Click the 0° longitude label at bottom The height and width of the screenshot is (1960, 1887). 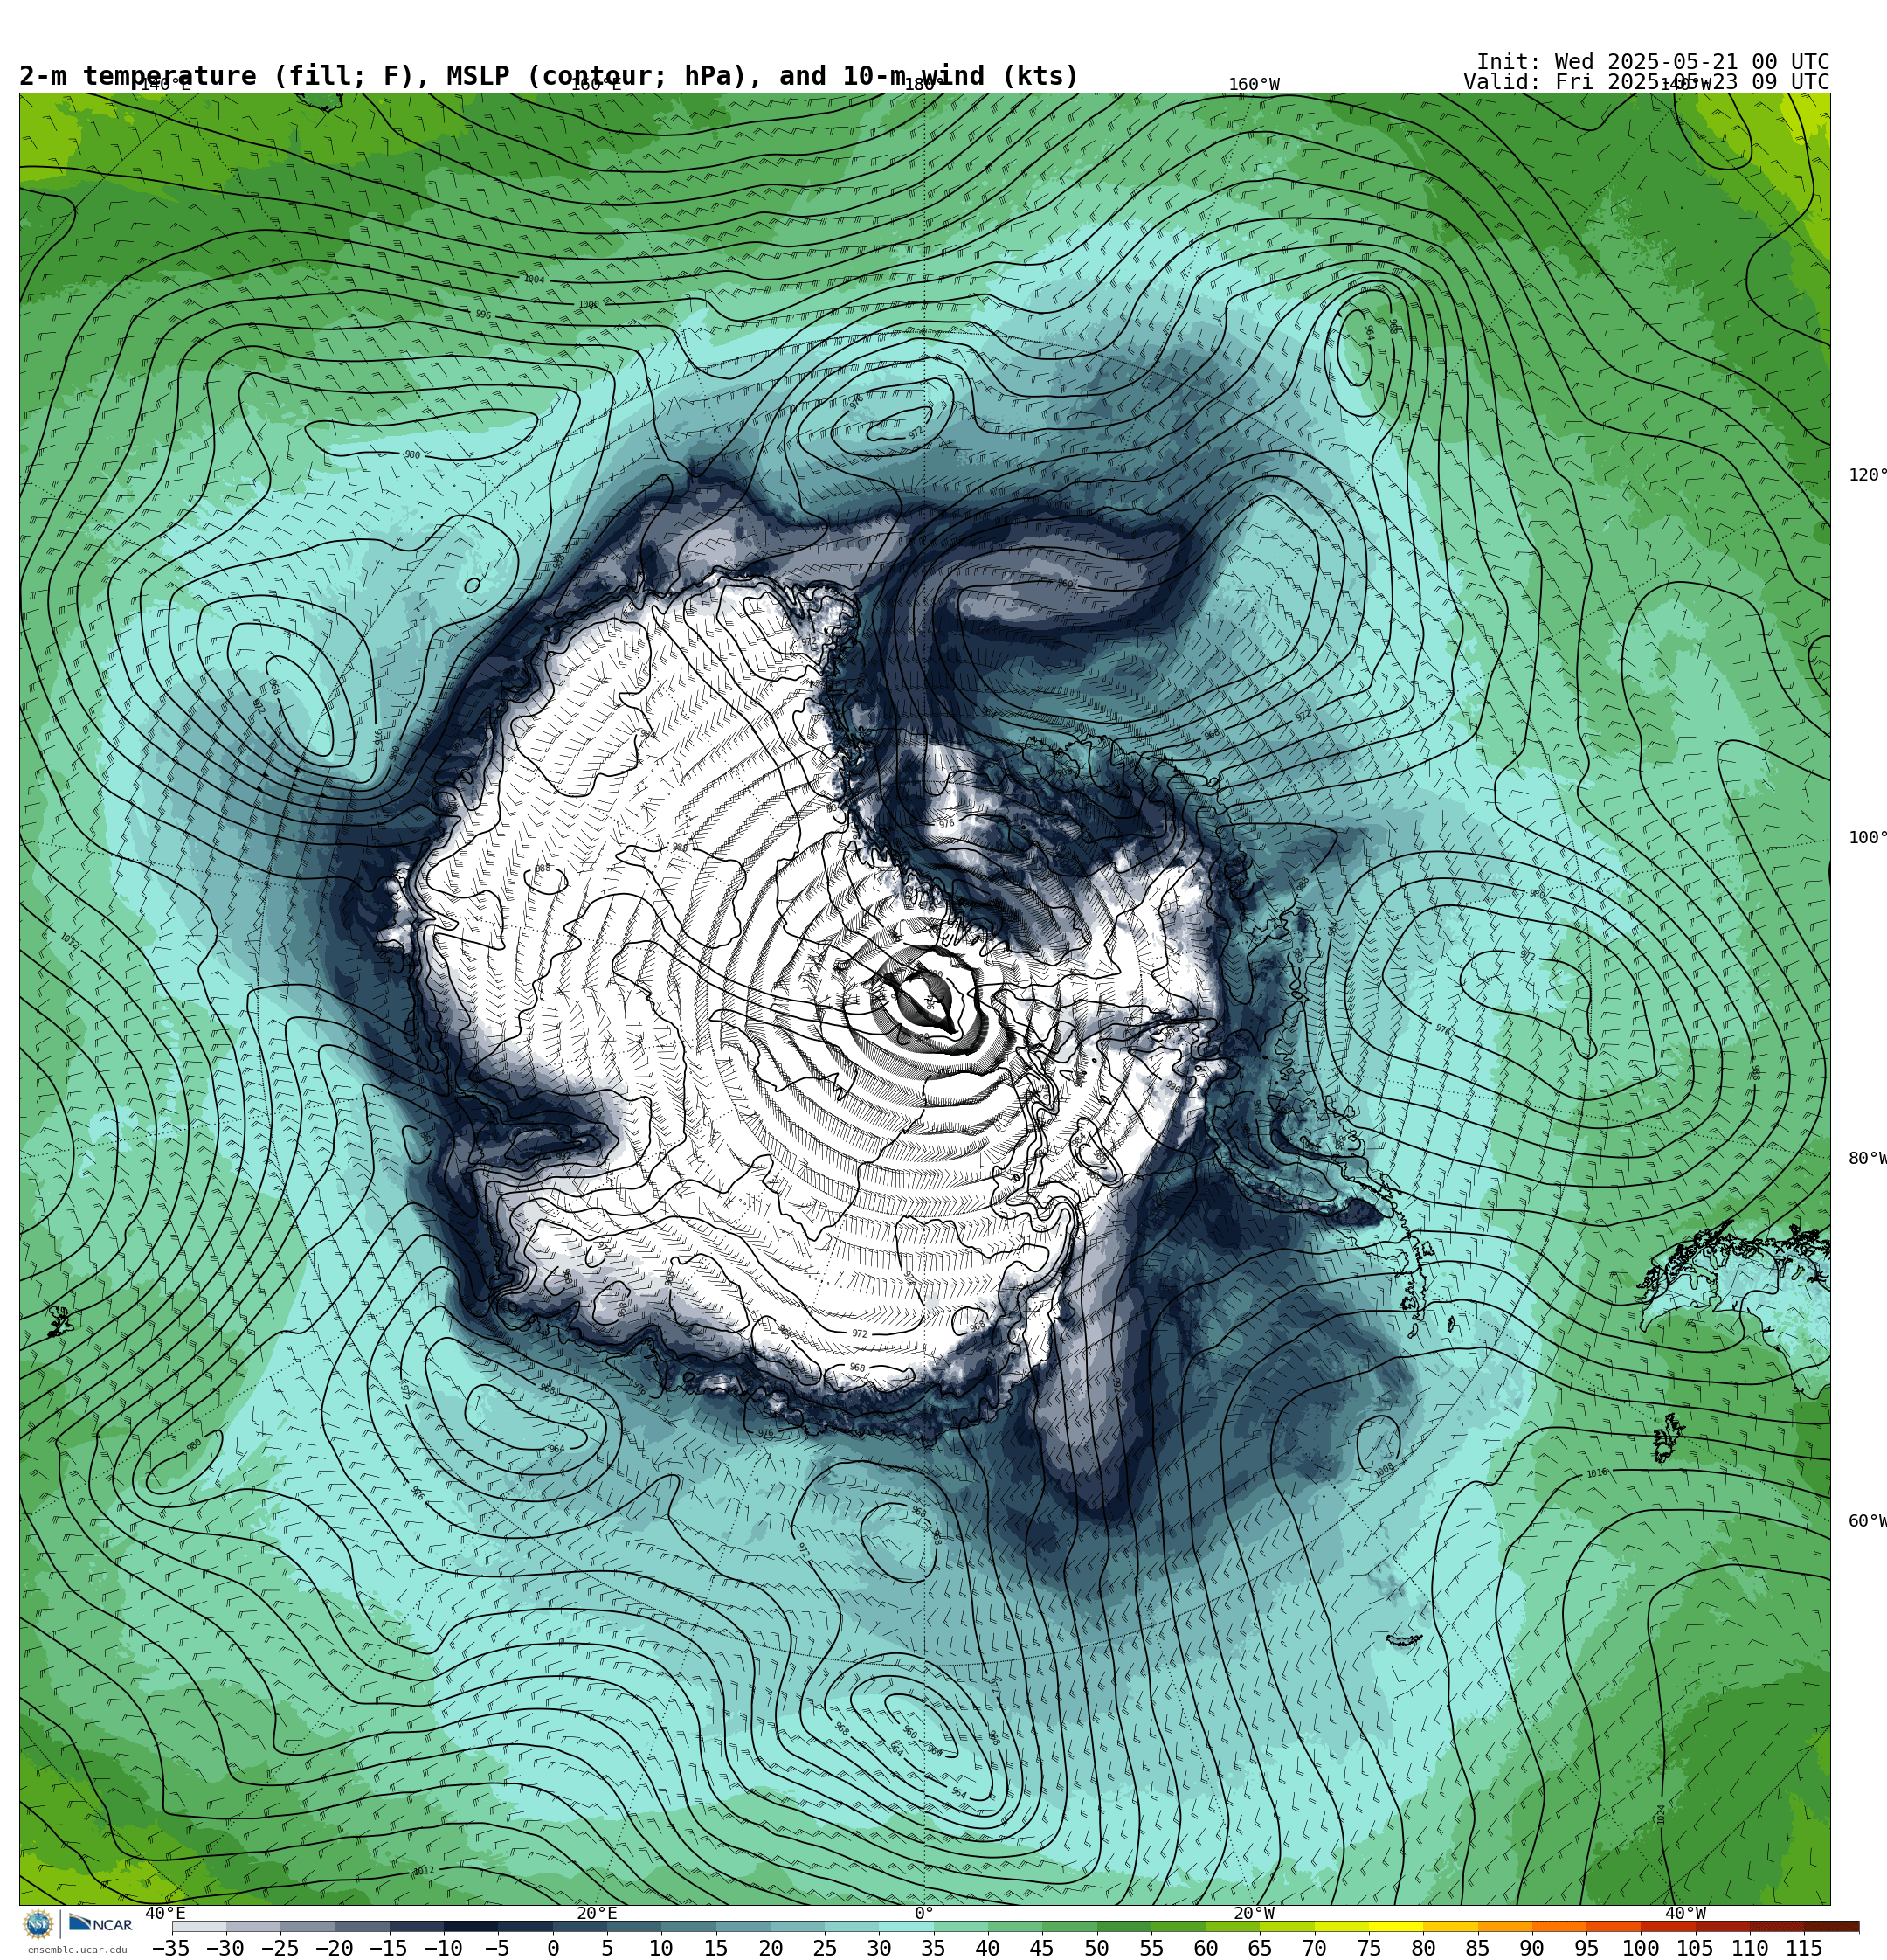pos(924,1913)
